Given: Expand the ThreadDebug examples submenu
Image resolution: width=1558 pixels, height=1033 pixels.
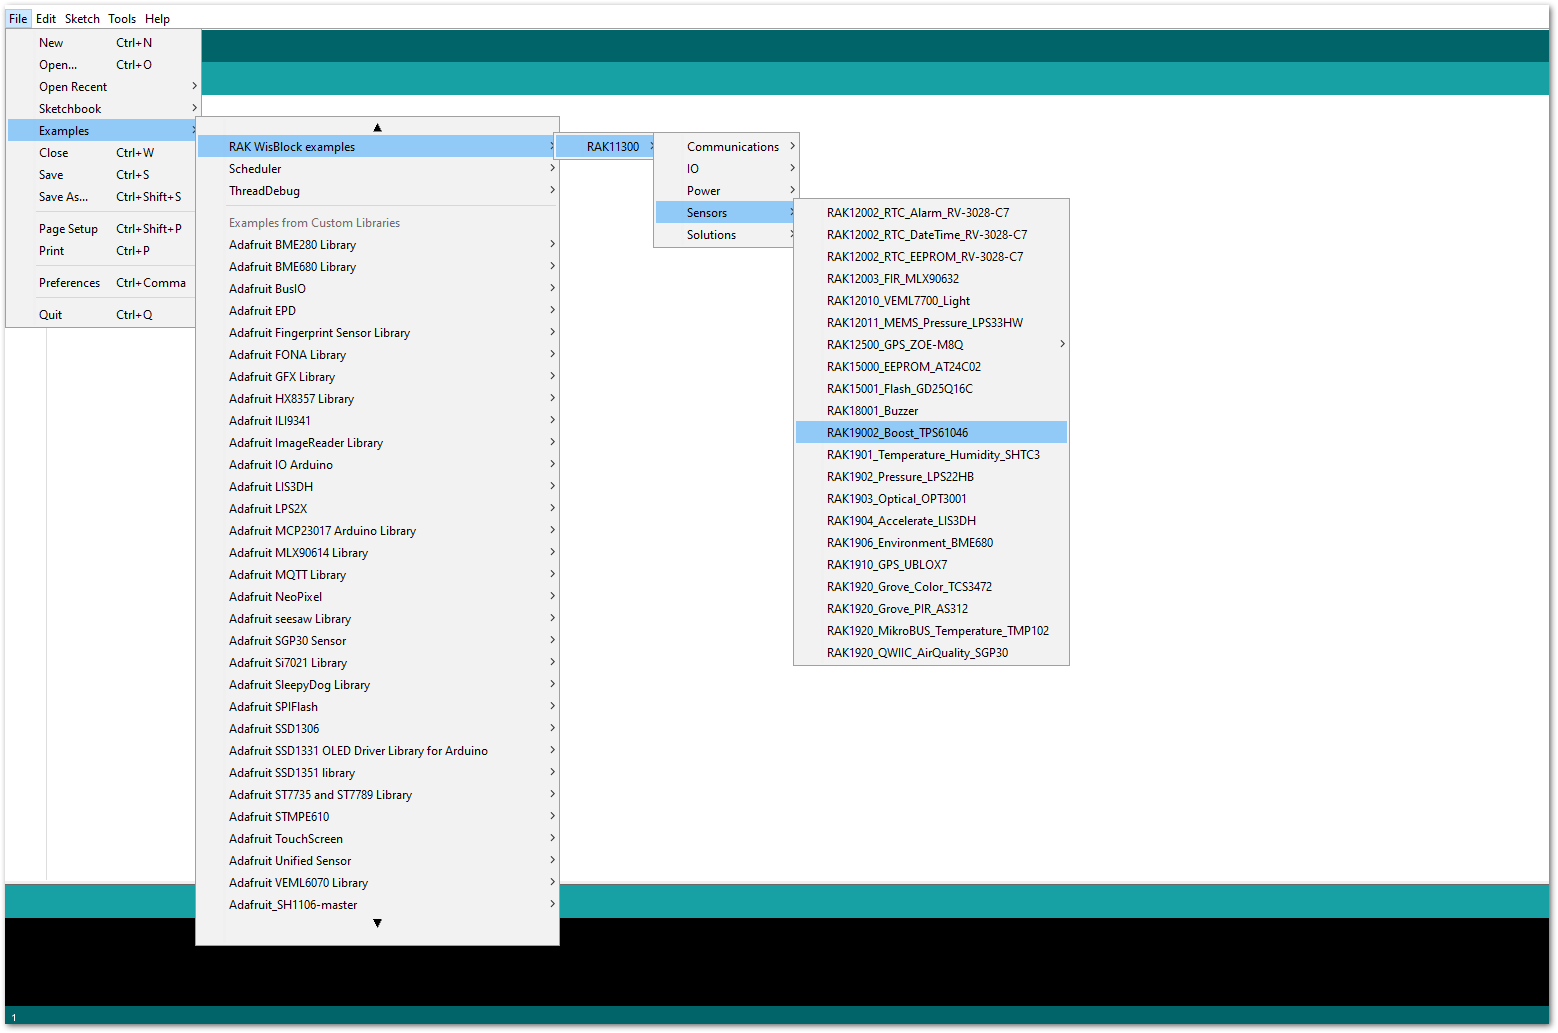Looking at the screenshot, I should click(x=377, y=191).
